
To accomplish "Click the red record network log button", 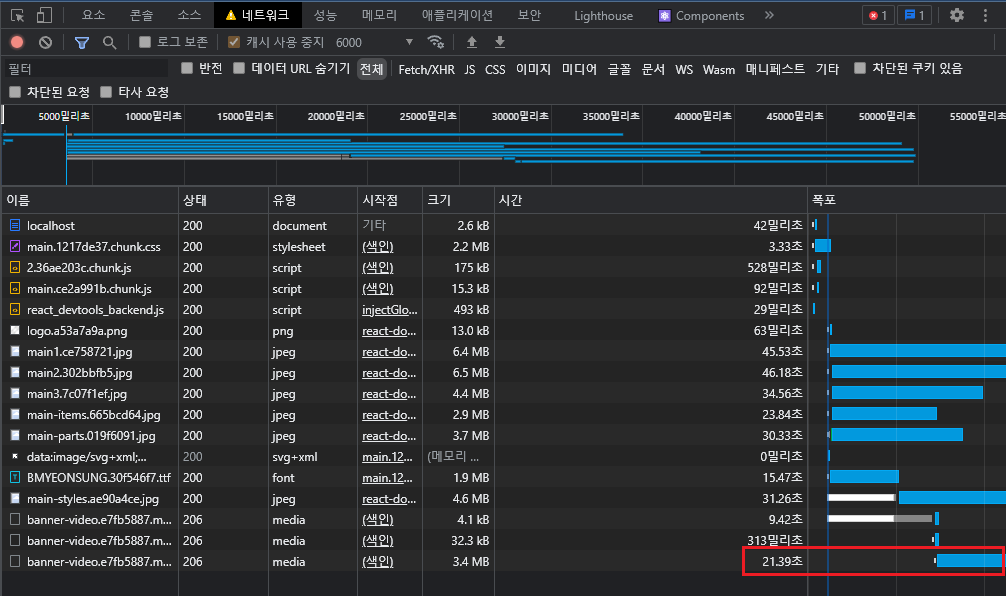I will [x=17, y=42].
